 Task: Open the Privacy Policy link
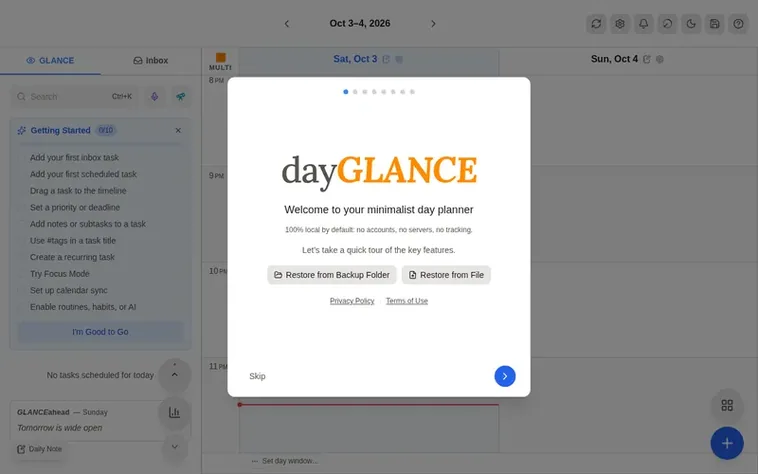(352, 301)
